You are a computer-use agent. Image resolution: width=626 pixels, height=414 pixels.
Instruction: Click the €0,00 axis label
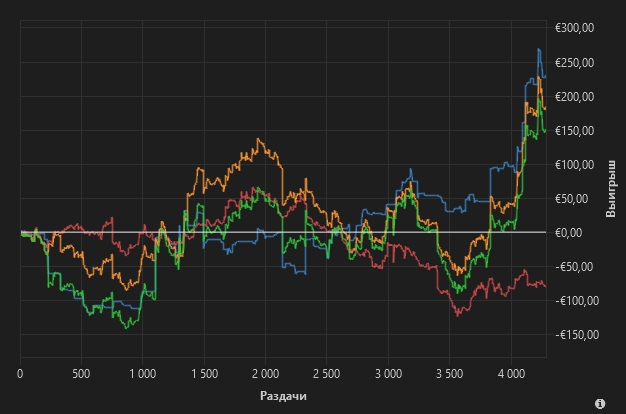tap(569, 232)
